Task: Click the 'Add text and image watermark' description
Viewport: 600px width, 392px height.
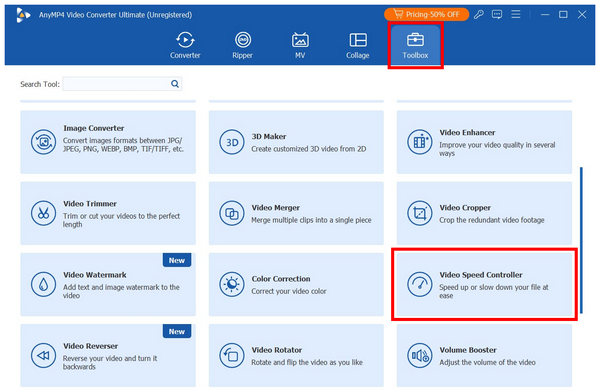Action: [x=121, y=291]
